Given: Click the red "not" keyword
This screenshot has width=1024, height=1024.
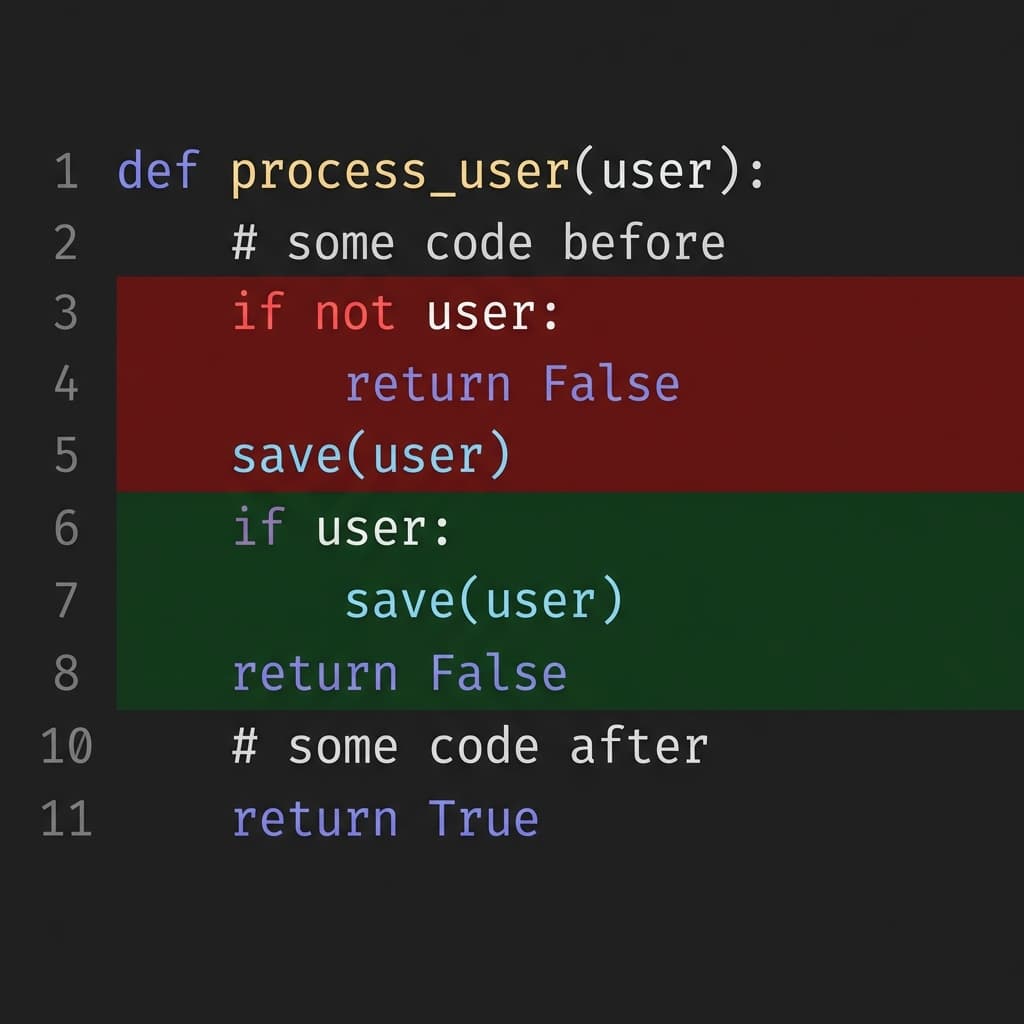Looking at the screenshot, I should pos(355,313).
